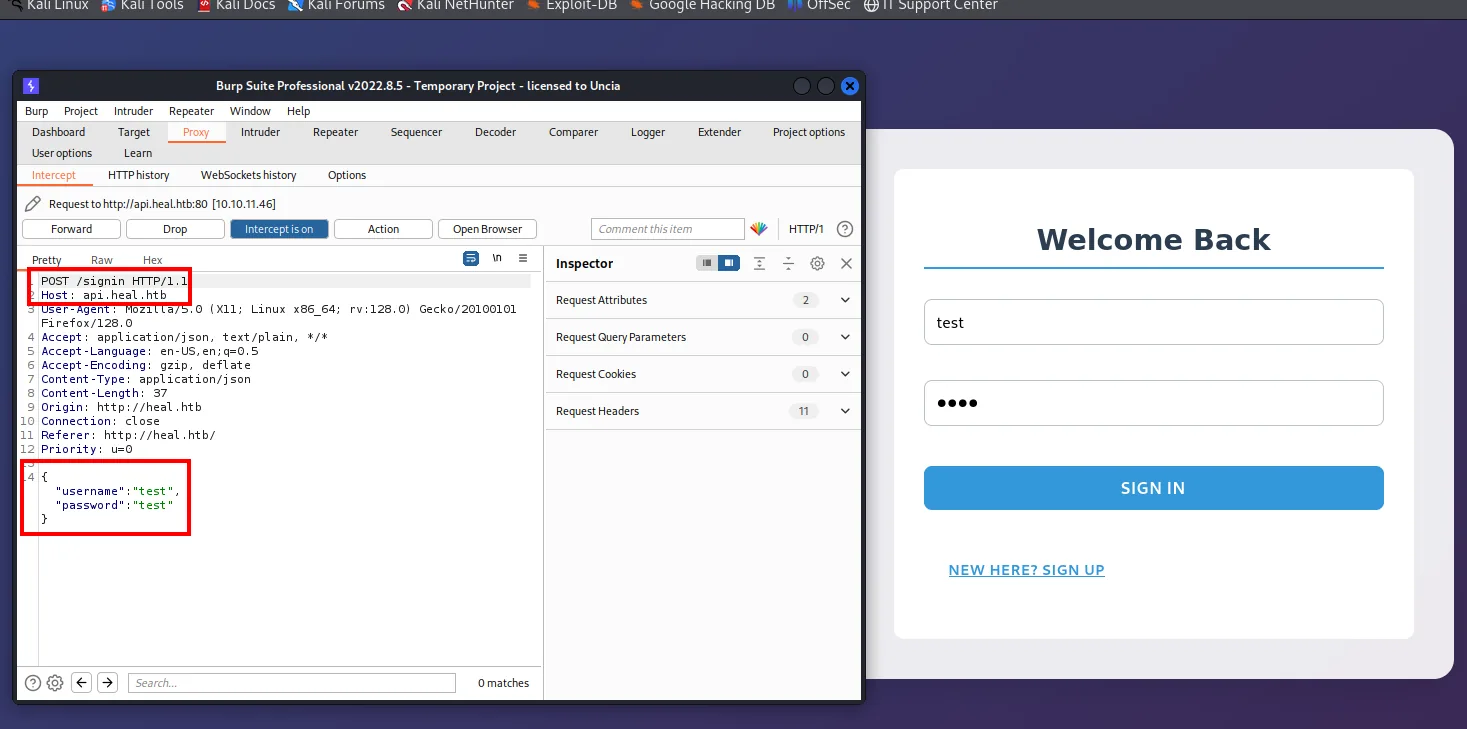Viewport: 1467px width, 729px height.
Task: Go to previous search match arrow
Action: tap(82, 683)
